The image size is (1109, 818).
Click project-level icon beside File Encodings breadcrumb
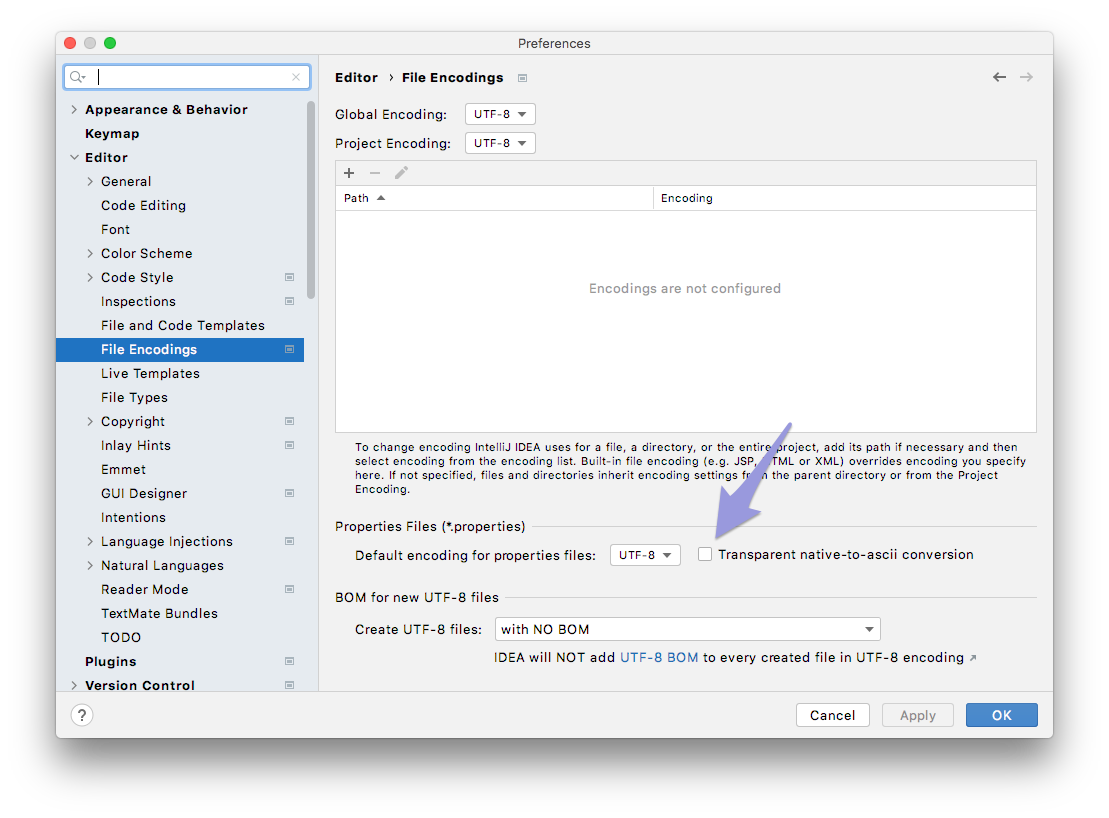(522, 78)
